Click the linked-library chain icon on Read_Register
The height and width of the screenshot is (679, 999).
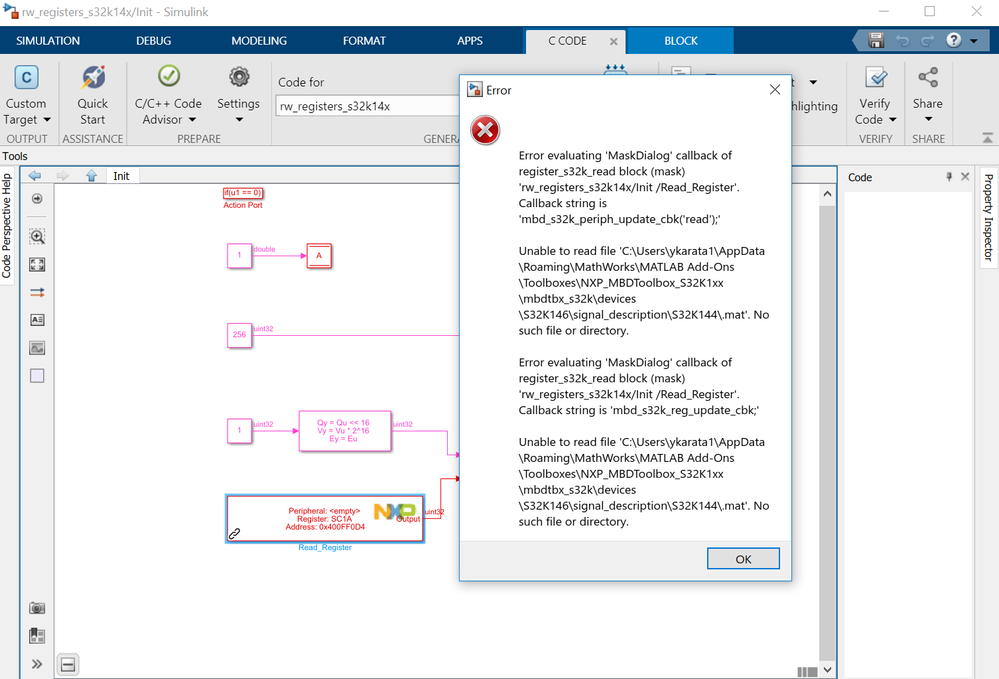tap(234, 533)
